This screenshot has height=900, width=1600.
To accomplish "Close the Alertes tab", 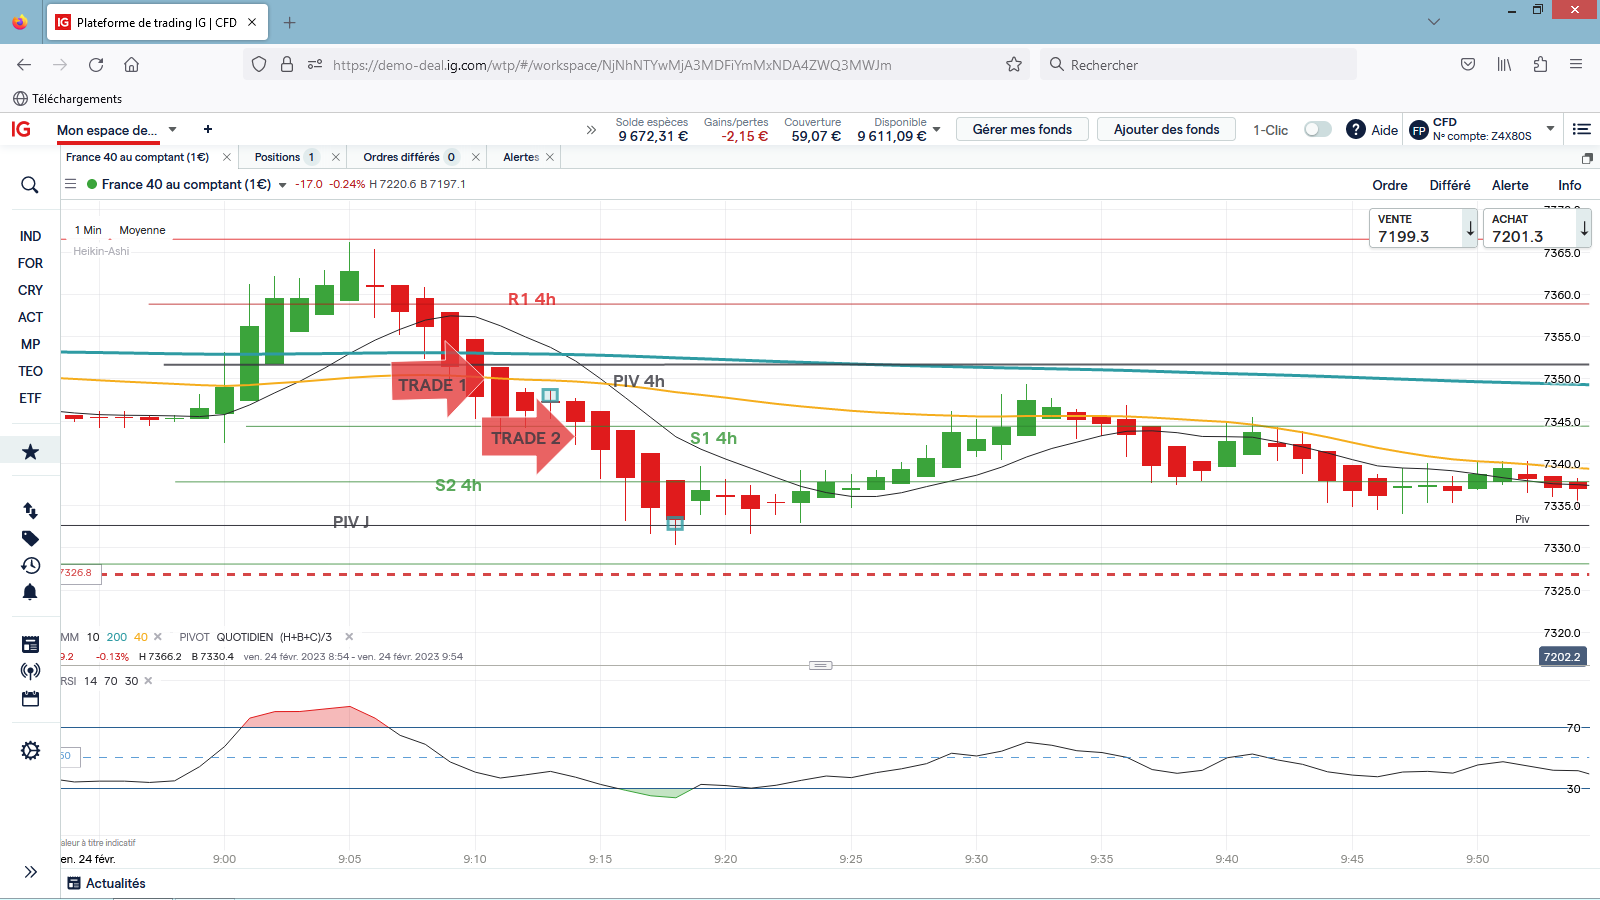I will 550,157.
